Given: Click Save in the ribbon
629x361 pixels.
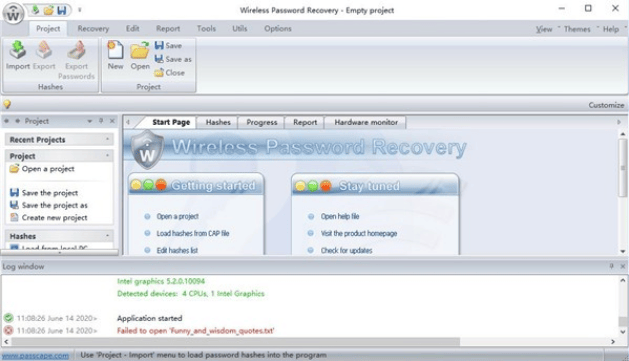Looking at the screenshot, I should [168, 45].
